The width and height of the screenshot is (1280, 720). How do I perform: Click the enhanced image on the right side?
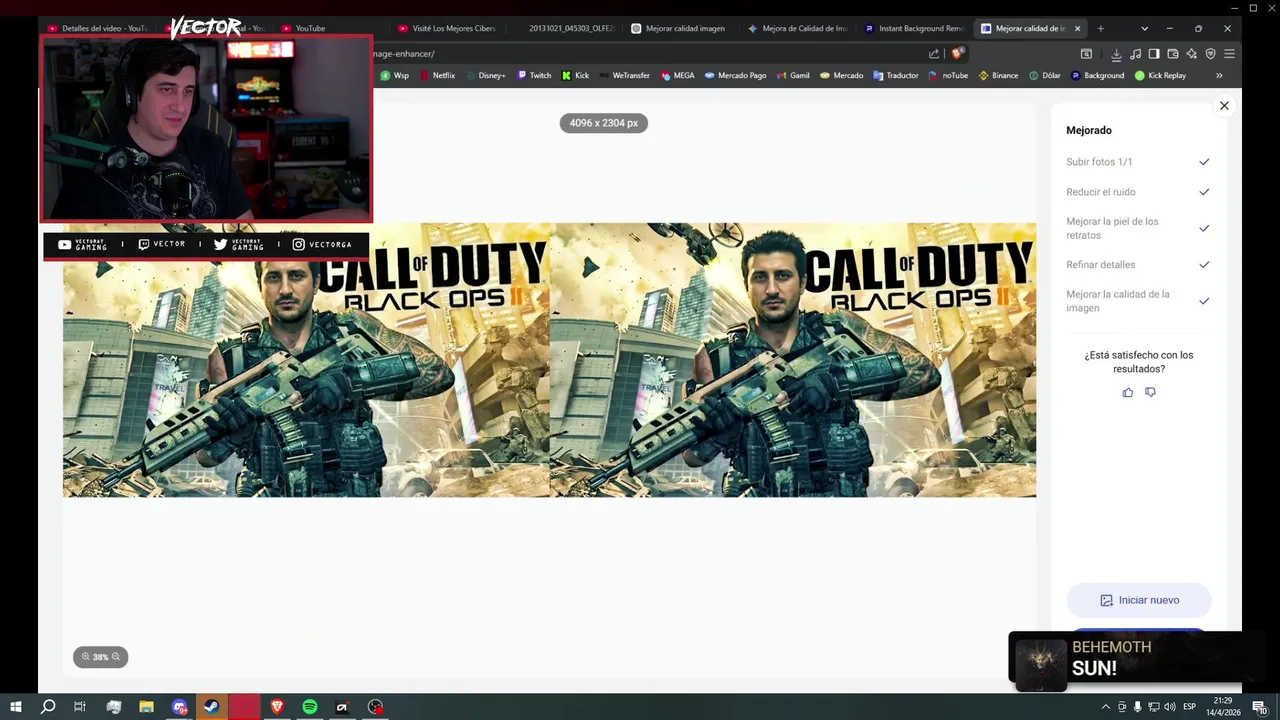(793, 360)
